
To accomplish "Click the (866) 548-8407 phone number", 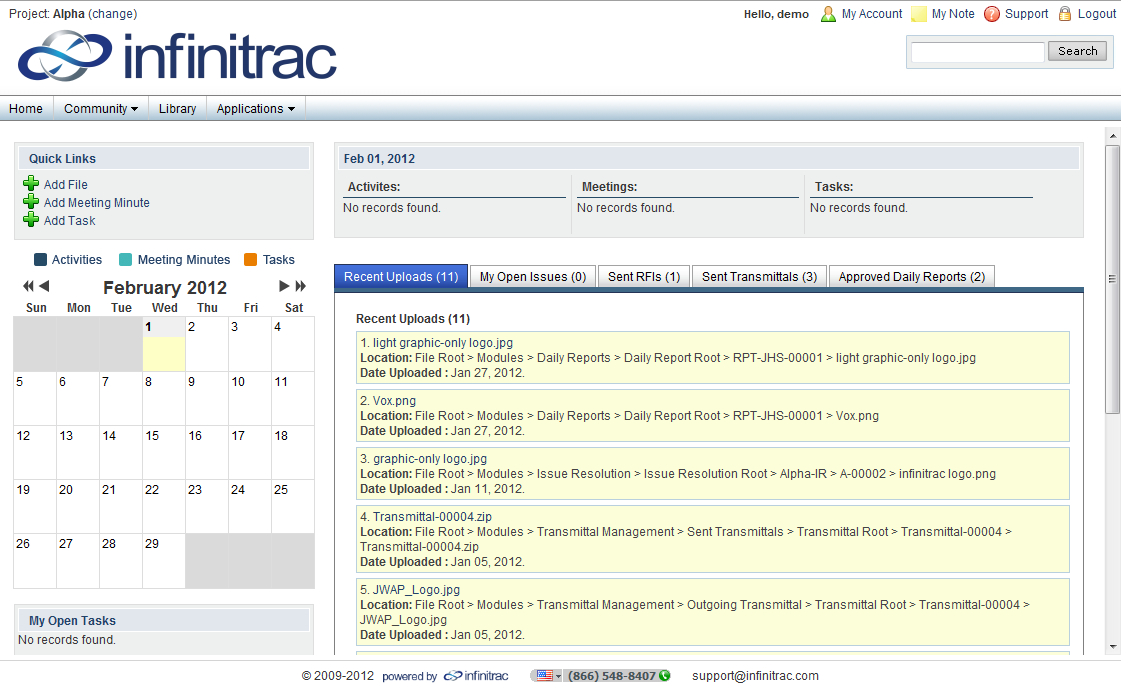I will coord(612,676).
